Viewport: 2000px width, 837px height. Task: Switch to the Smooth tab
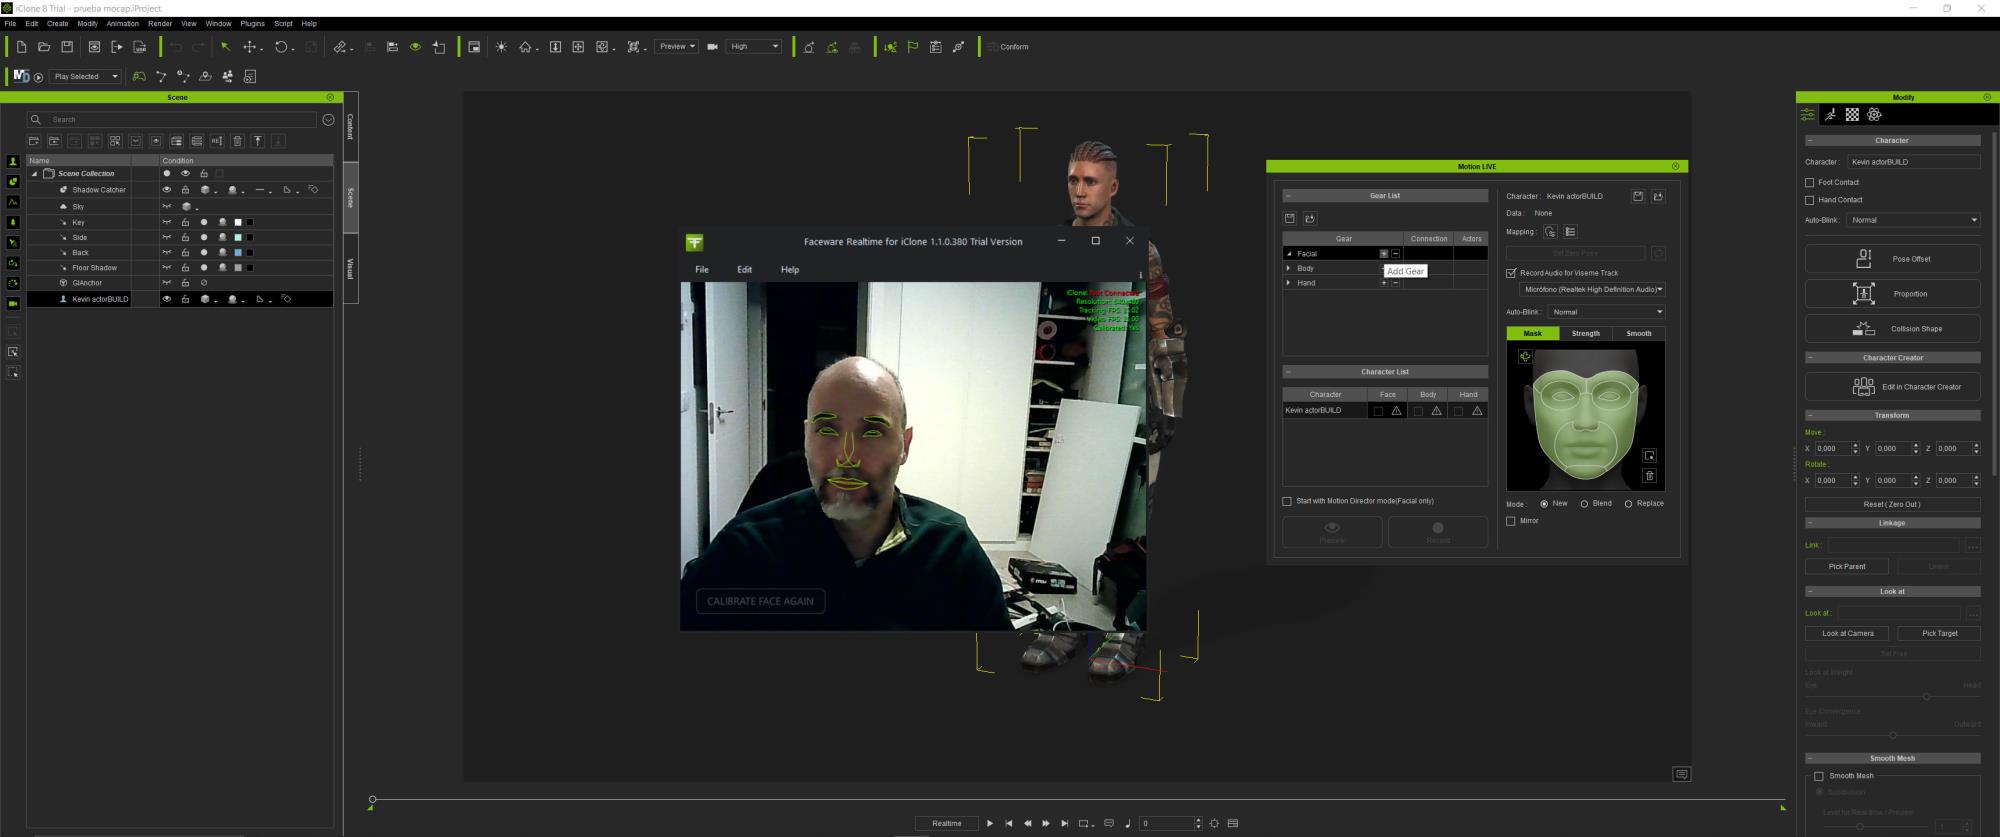click(x=1638, y=334)
